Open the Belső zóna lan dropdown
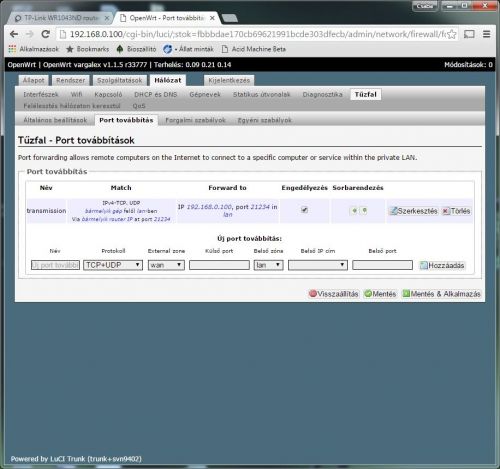The width and height of the screenshot is (500, 469). pyautogui.click(x=268, y=265)
